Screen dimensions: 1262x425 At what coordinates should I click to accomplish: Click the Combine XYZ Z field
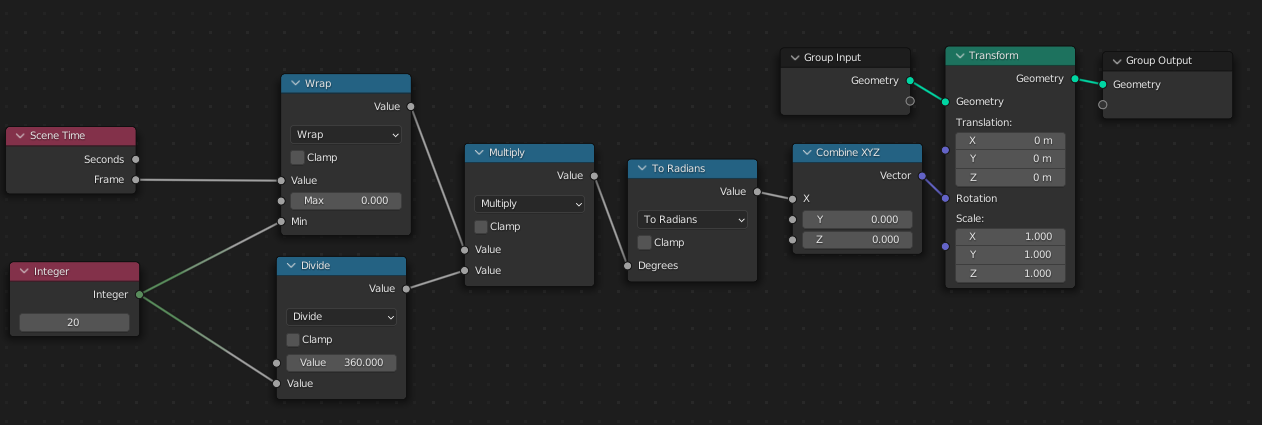click(858, 240)
